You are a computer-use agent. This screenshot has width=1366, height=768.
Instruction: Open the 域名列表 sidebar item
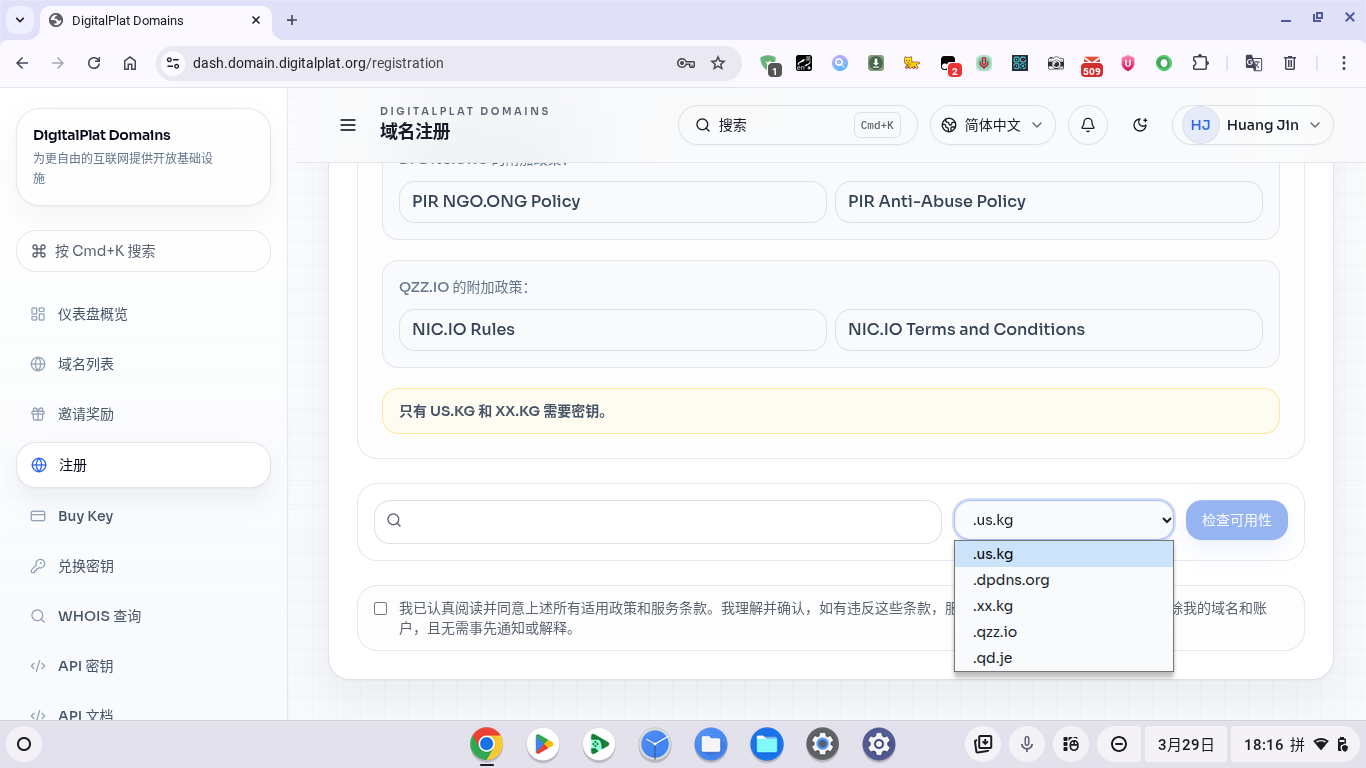[86, 364]
